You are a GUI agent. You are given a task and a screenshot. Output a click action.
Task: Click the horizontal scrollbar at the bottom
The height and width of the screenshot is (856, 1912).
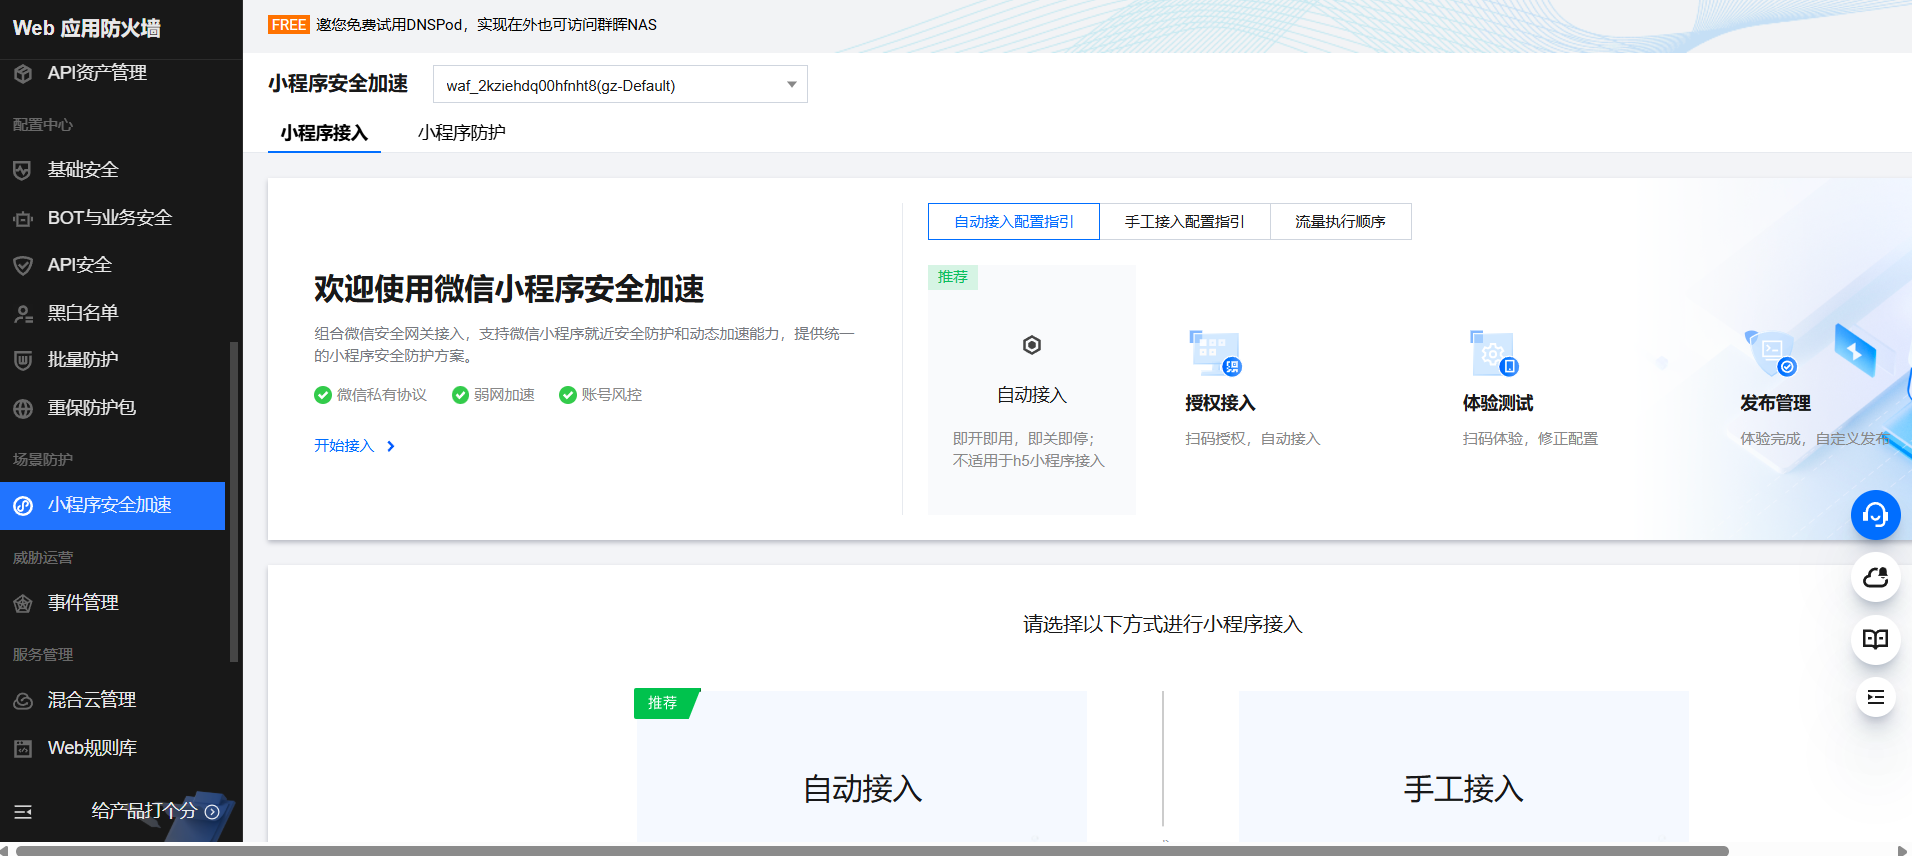[x=872, y=851]
